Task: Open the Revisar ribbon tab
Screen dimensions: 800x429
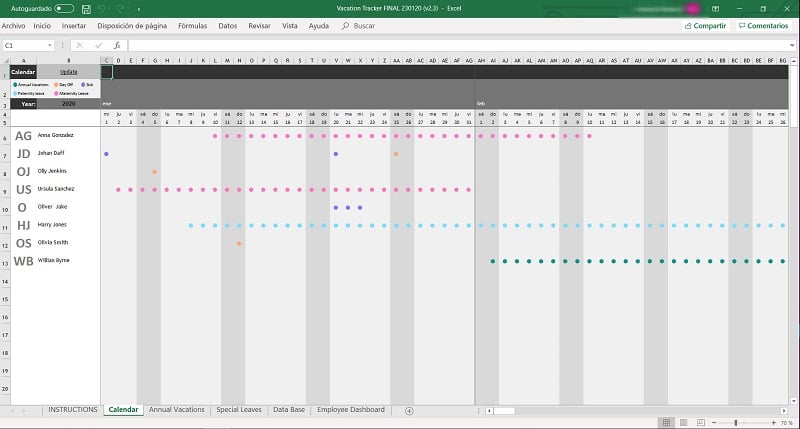Action: tap(259, 26)
